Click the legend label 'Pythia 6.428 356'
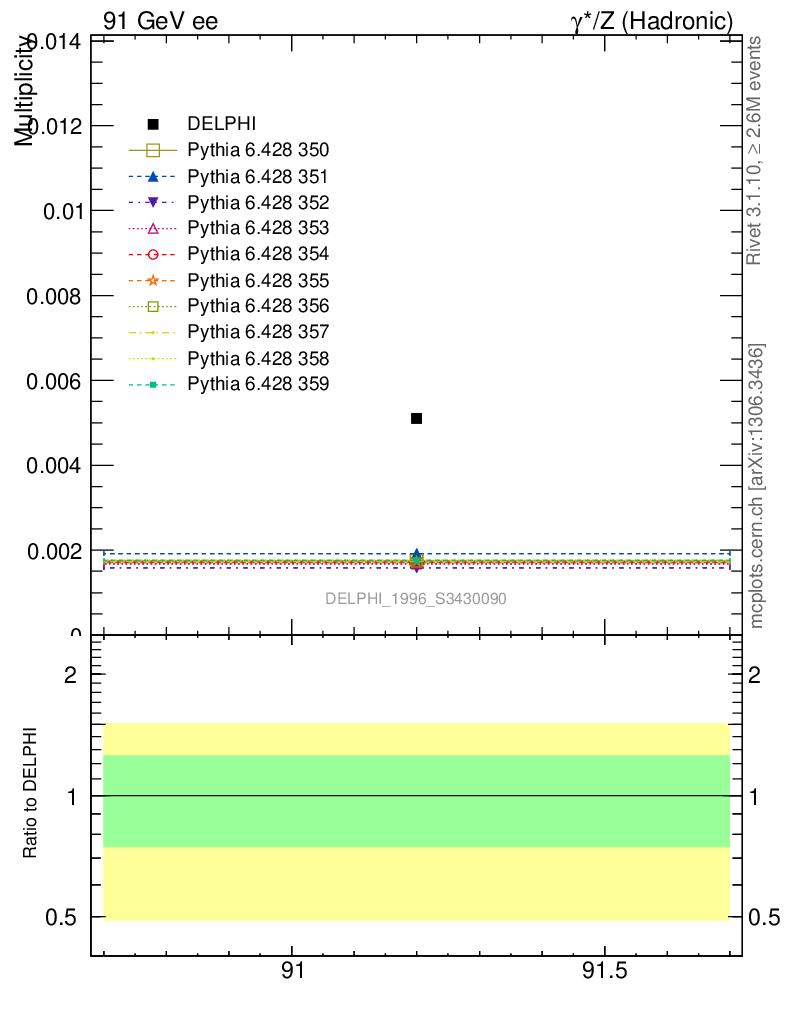The width and height of the screenshot is (786, 1024). tap(258, 306)
